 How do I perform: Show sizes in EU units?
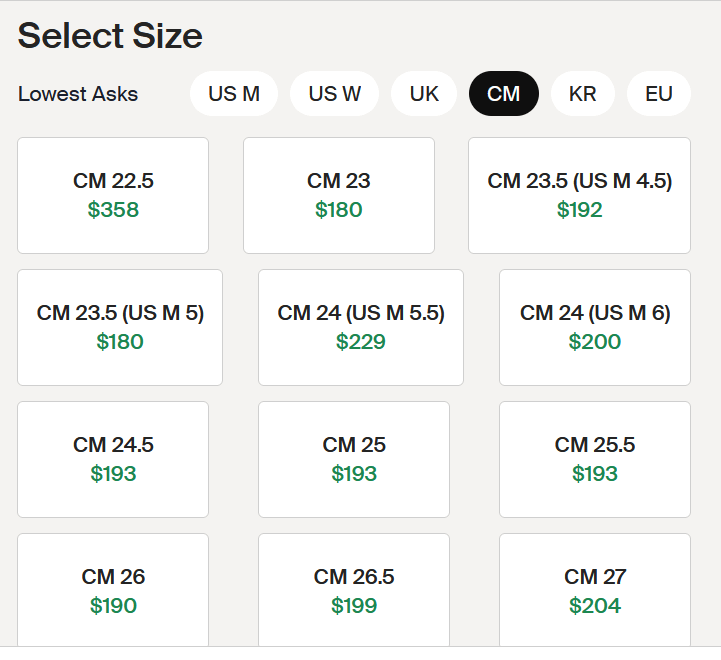(659, 94)
